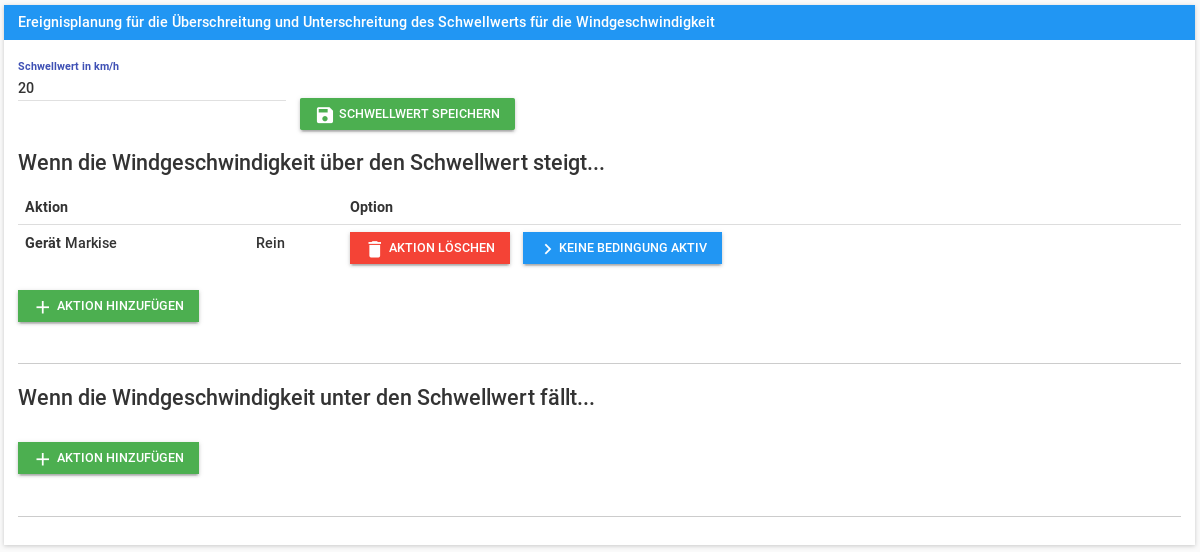The image size is (1200, 552).
Task: Click the trash can icon for Markise
Action: pos(374,248)
